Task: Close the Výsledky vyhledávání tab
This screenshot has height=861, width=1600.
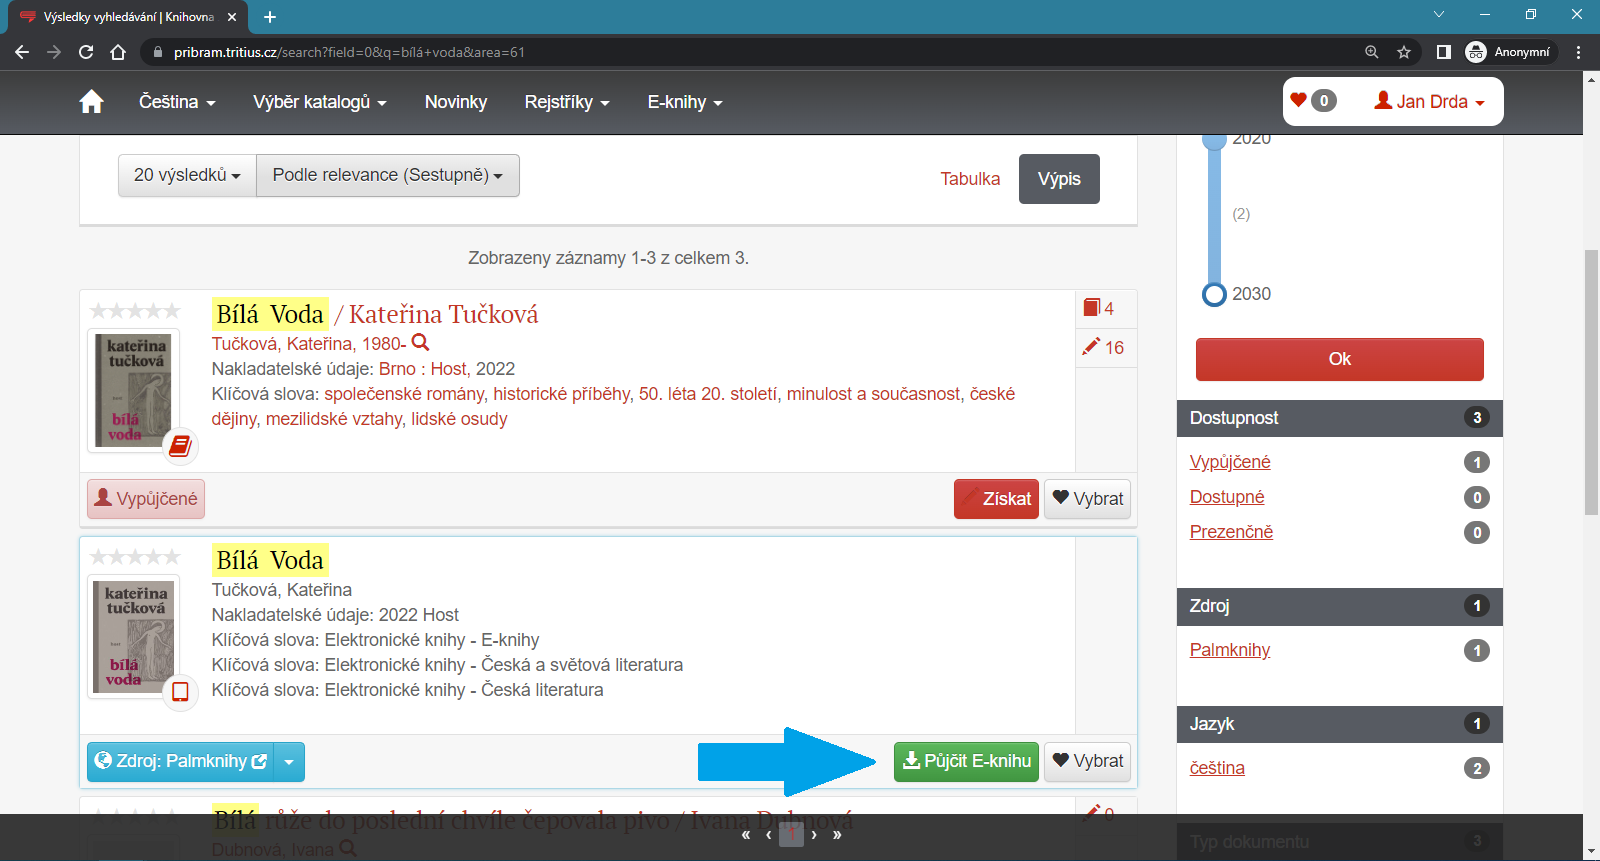Action: tap(232, 17)
